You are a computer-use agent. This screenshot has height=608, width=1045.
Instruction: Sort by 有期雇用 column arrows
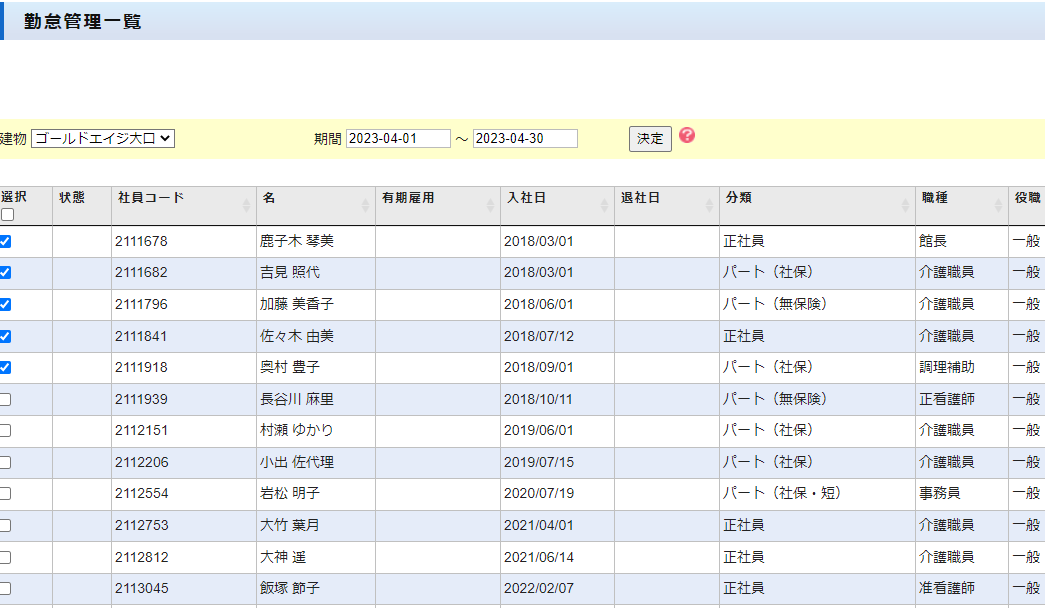tap(490, 205)
